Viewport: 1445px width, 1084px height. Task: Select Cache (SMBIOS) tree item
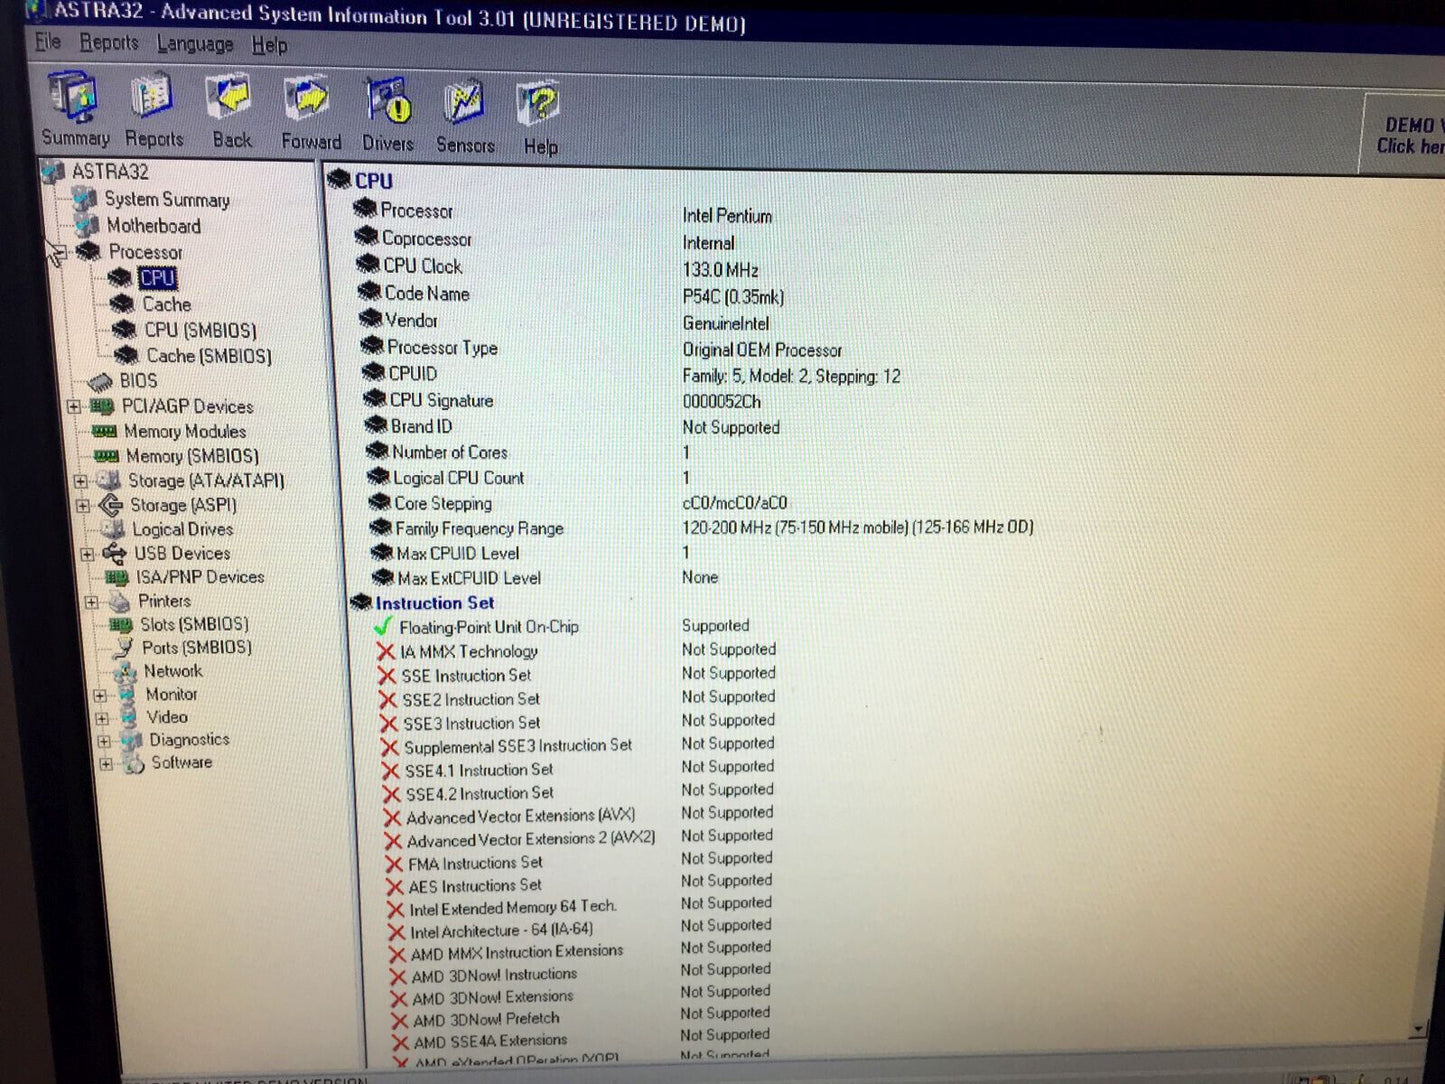coord(209,356)
